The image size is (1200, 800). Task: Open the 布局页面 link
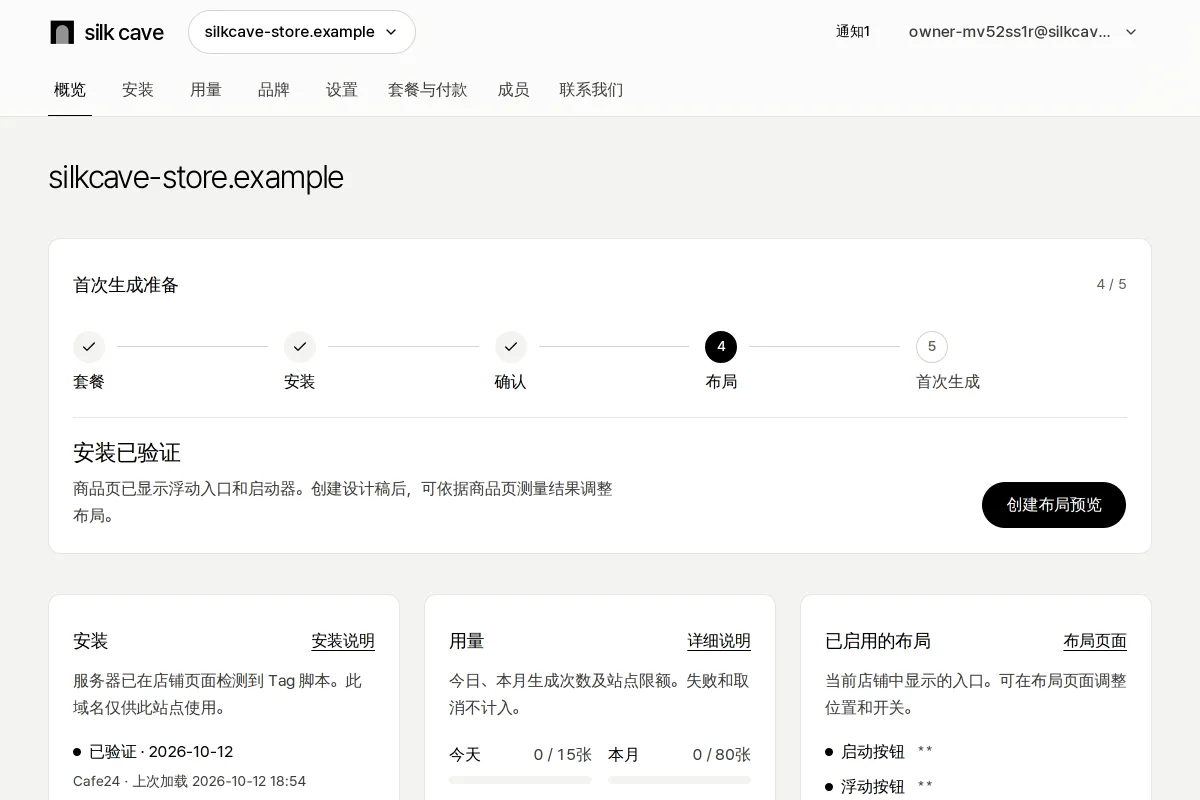click(1095, 641)
